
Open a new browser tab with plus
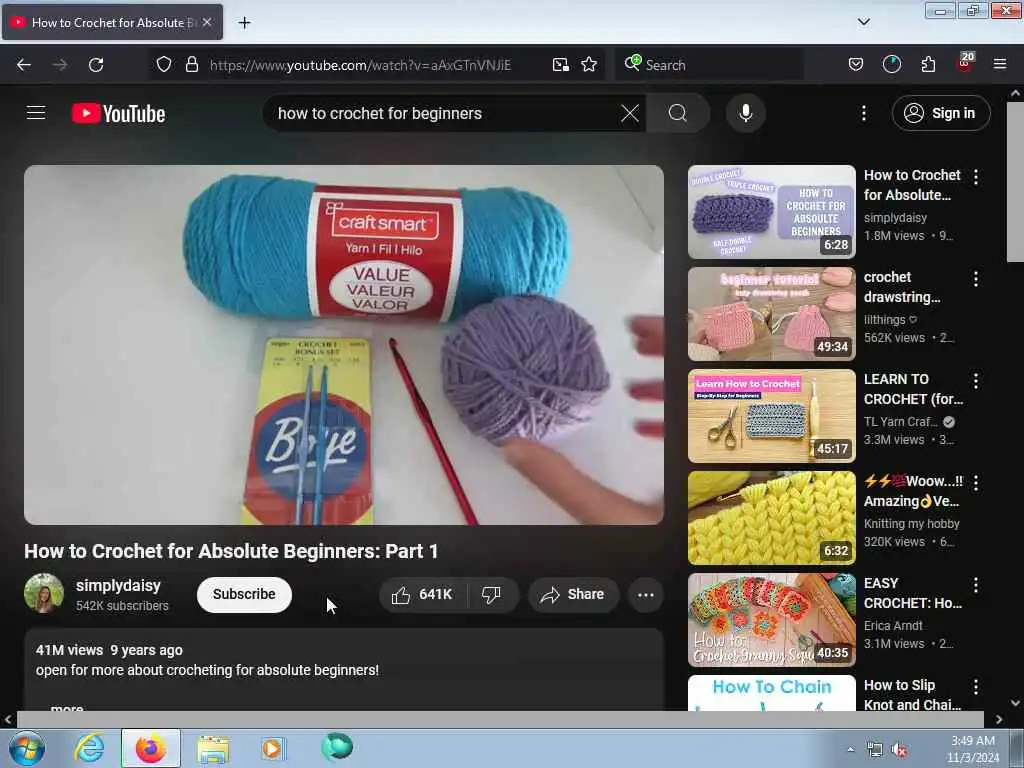(x=244, y=23)
